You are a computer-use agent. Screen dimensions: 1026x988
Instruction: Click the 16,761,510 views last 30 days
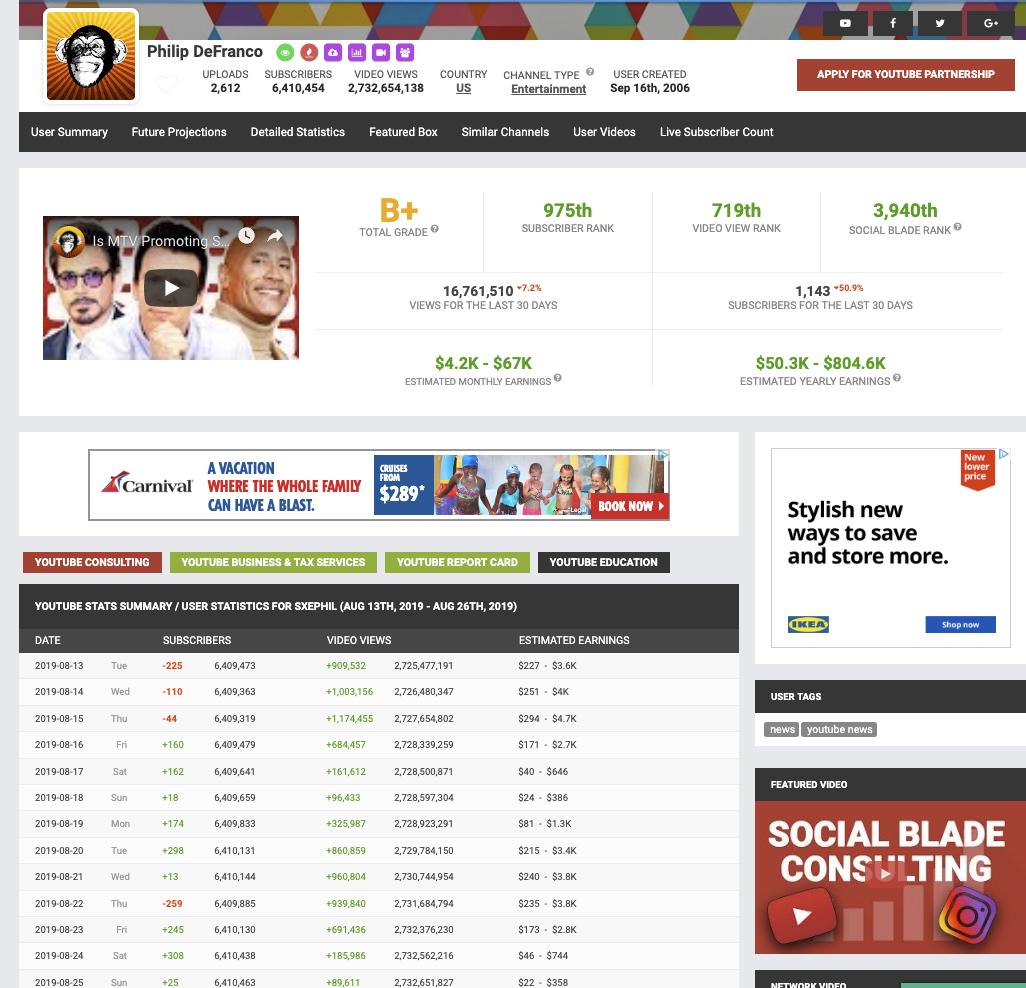[478, 291]
